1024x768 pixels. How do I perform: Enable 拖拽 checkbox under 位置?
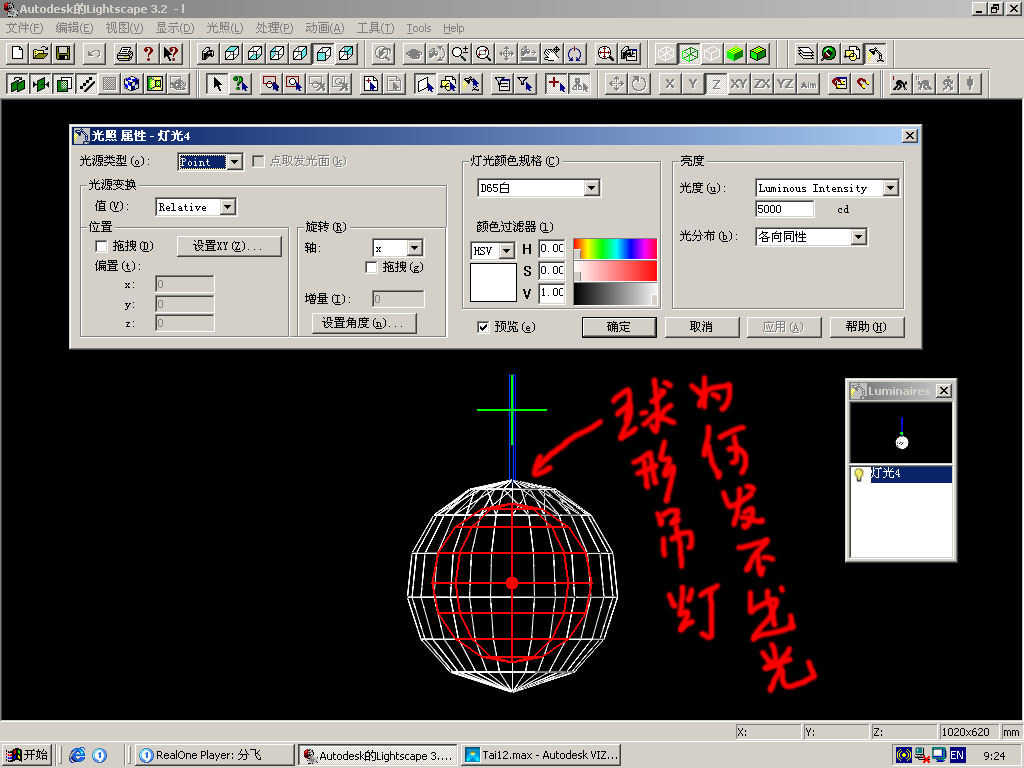101,246
